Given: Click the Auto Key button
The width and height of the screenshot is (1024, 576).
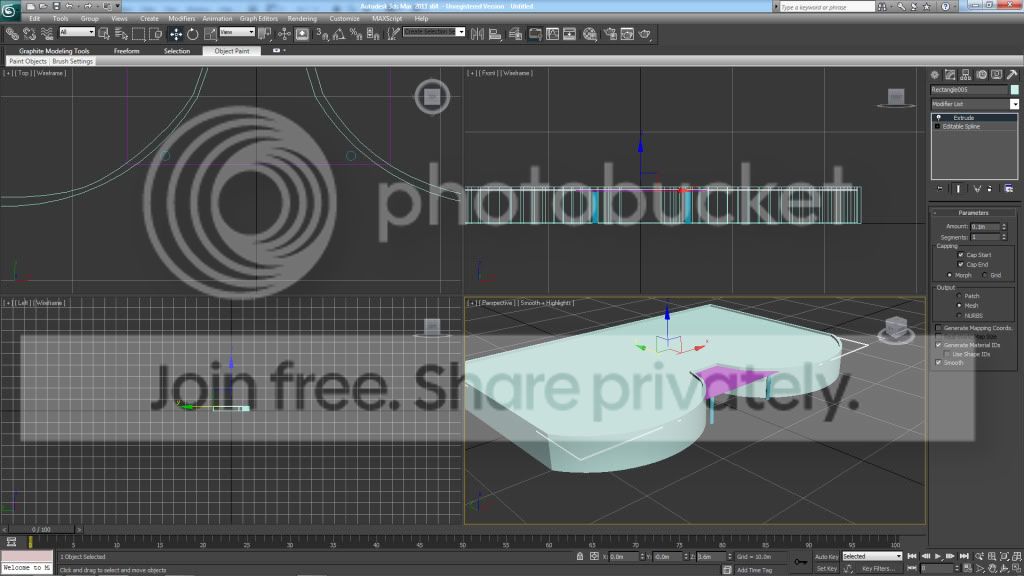Looking at the screenshot, I should (826, 557).
